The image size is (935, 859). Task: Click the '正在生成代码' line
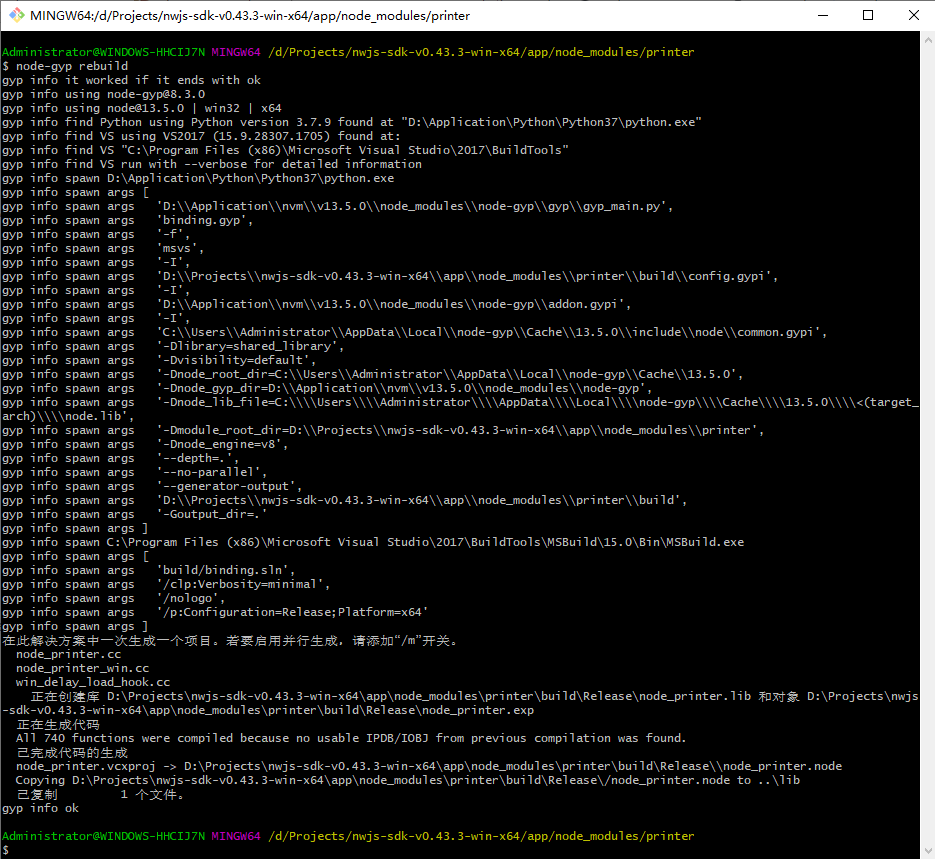(x=58, y=725)
